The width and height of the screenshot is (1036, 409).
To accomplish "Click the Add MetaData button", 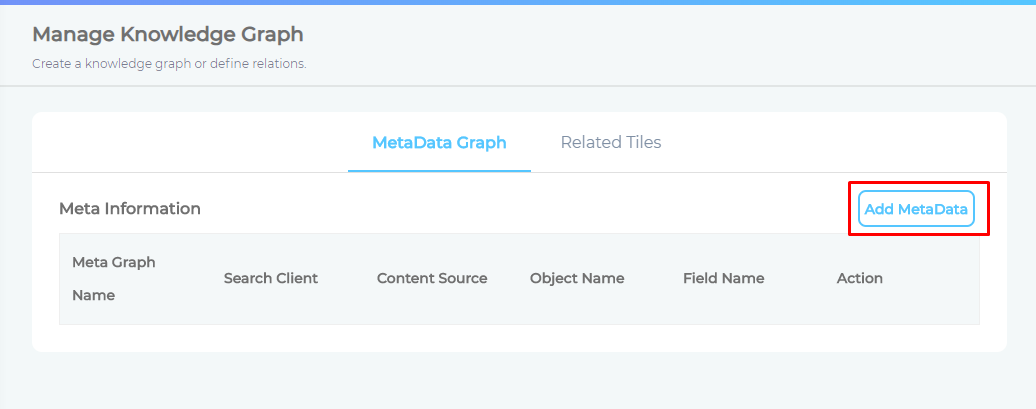I will 916,209.
